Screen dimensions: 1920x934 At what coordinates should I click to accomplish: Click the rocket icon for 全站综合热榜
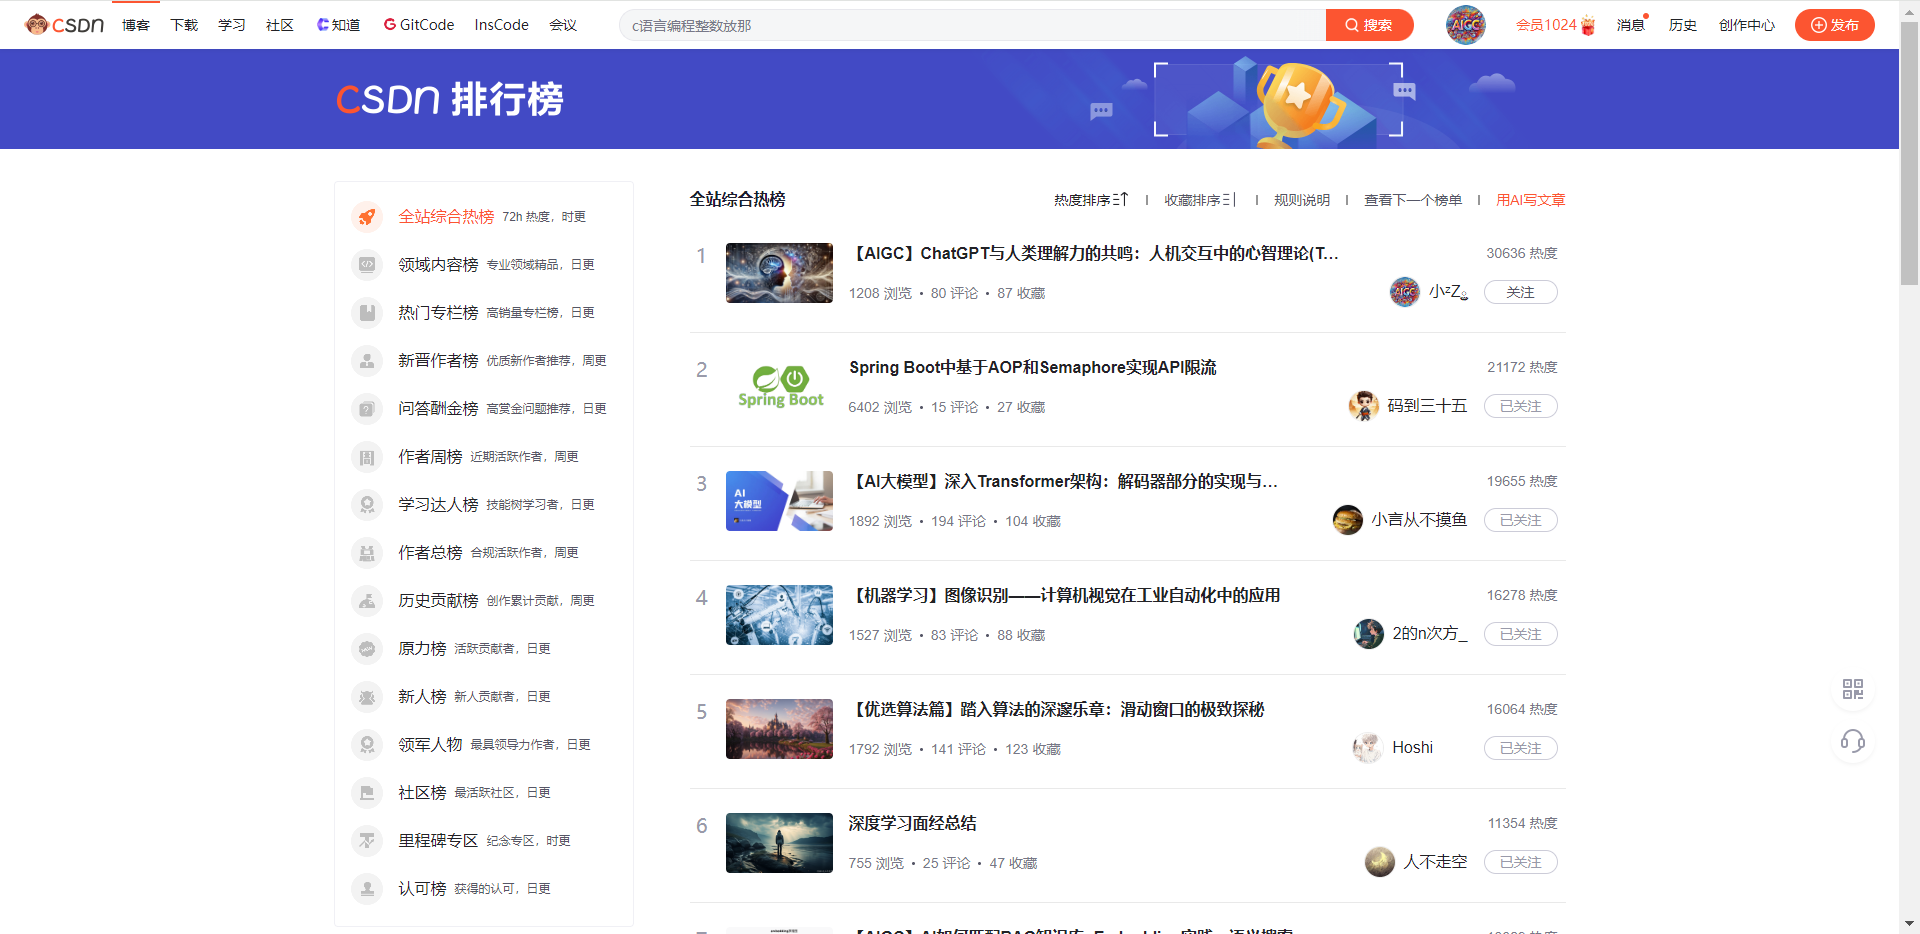[367, 217]
